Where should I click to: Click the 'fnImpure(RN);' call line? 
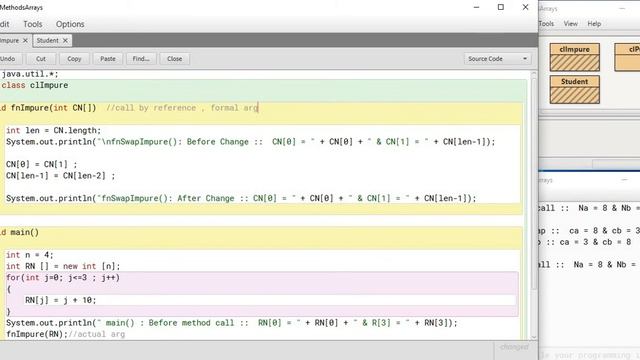(37, 334)
